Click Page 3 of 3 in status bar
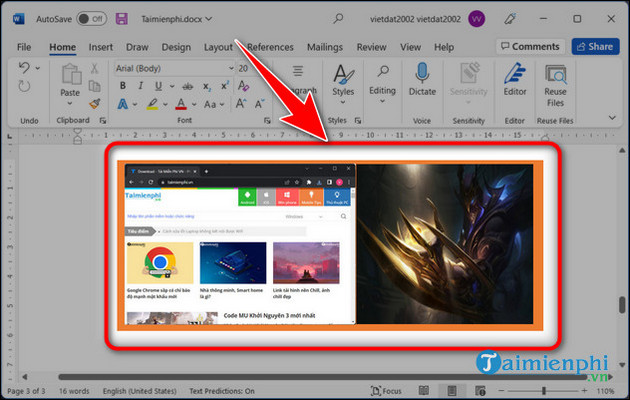630x400 pixels. coord(27,391)
